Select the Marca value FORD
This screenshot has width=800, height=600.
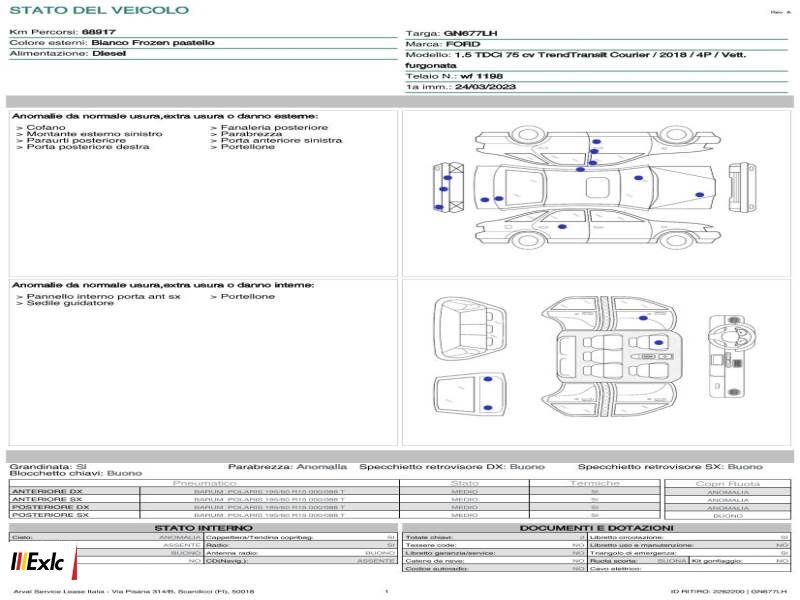(463, 44)
